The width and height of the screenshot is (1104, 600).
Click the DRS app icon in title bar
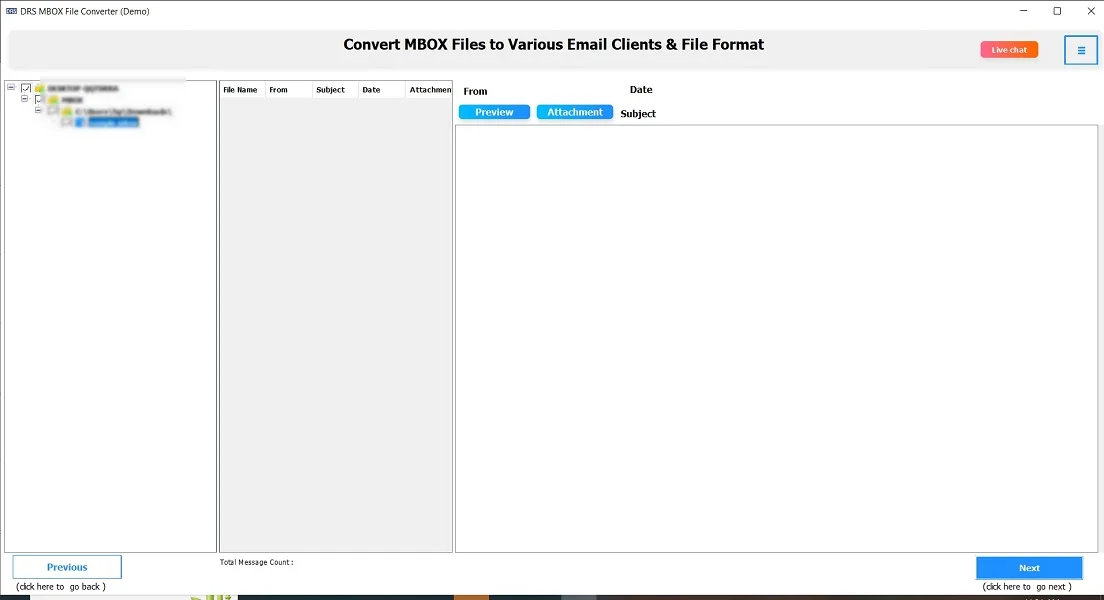[x=11, y=11]
